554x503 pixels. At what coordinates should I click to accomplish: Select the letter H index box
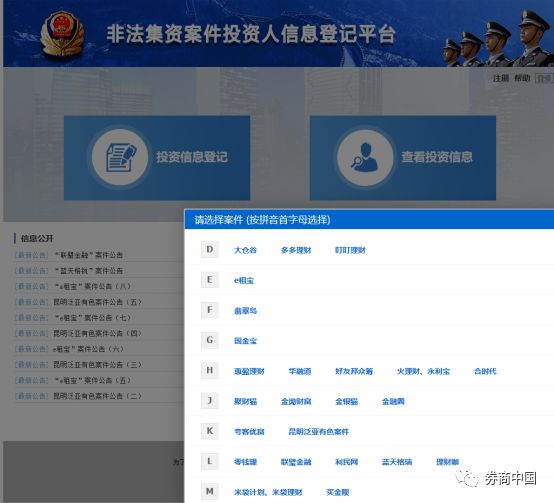(210, 370)
